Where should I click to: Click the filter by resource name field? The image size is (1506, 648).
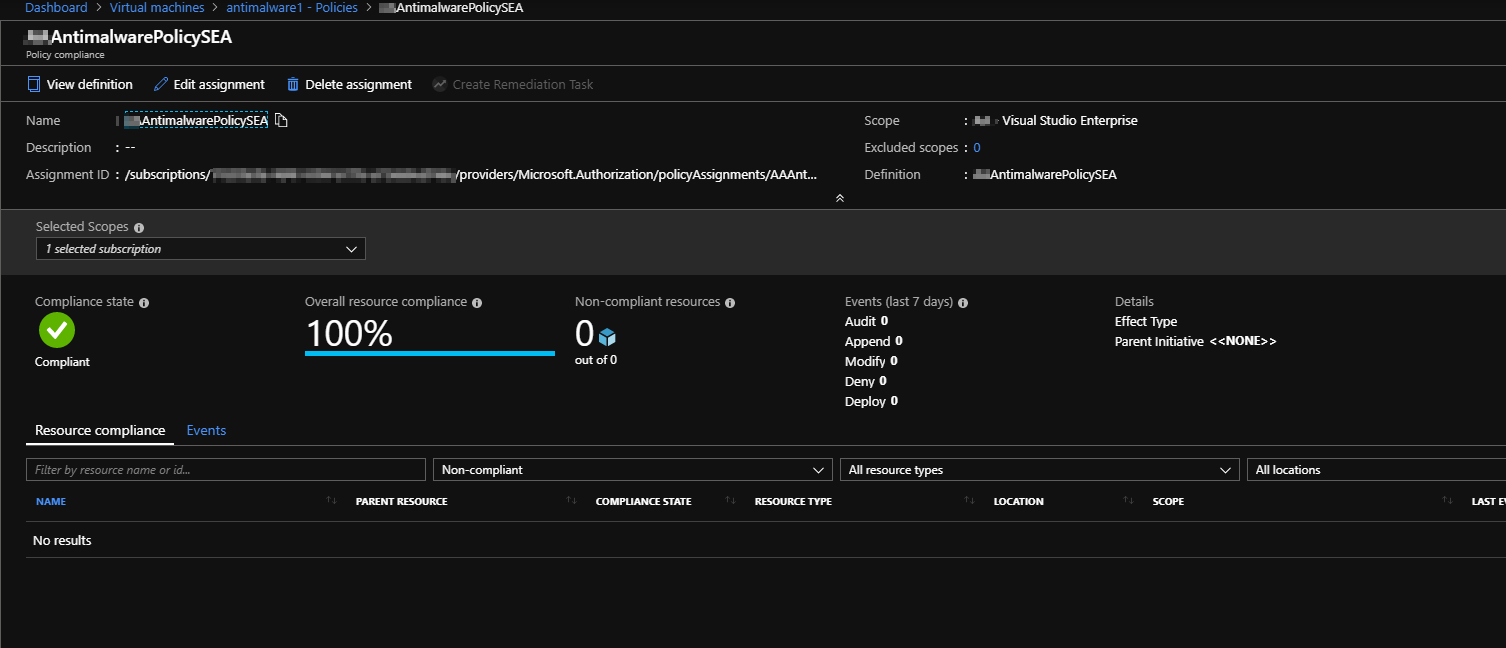coord(226,470)
